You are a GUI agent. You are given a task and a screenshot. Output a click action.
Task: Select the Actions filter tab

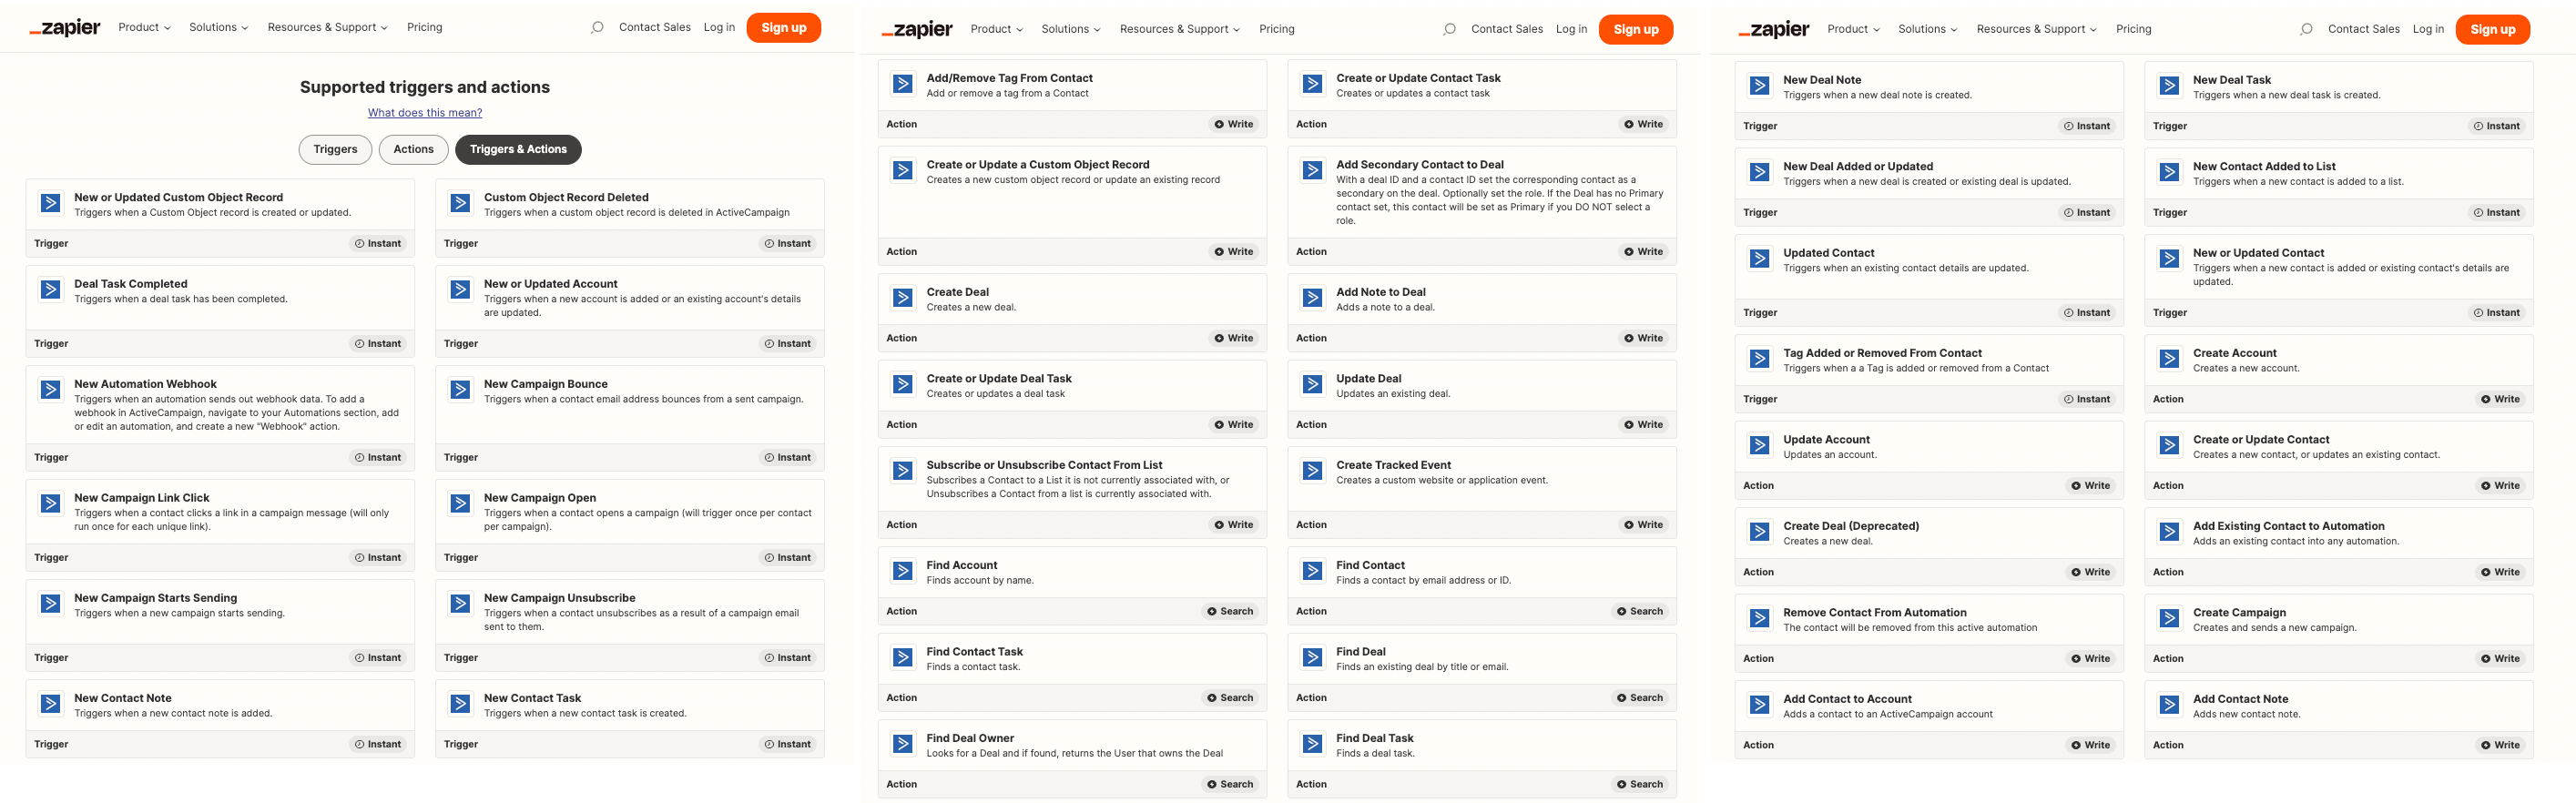point(413,150)
